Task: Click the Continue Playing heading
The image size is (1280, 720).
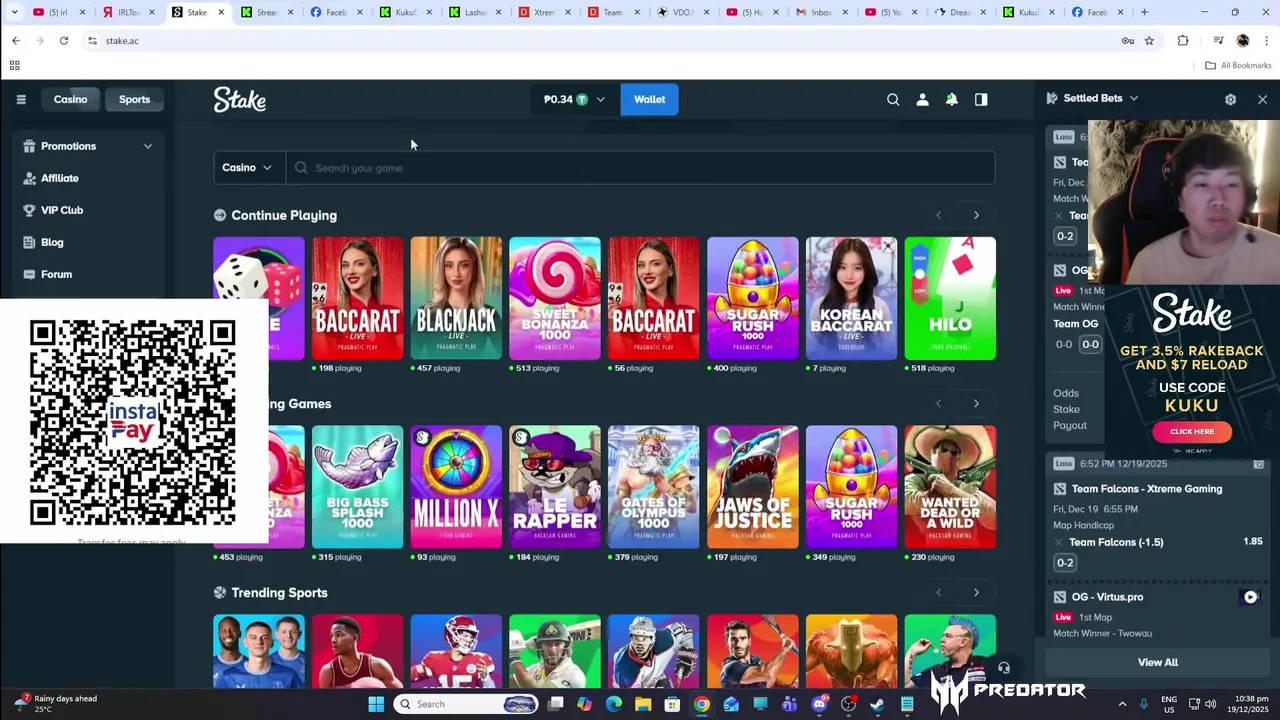Action: (x=284, y=215)
